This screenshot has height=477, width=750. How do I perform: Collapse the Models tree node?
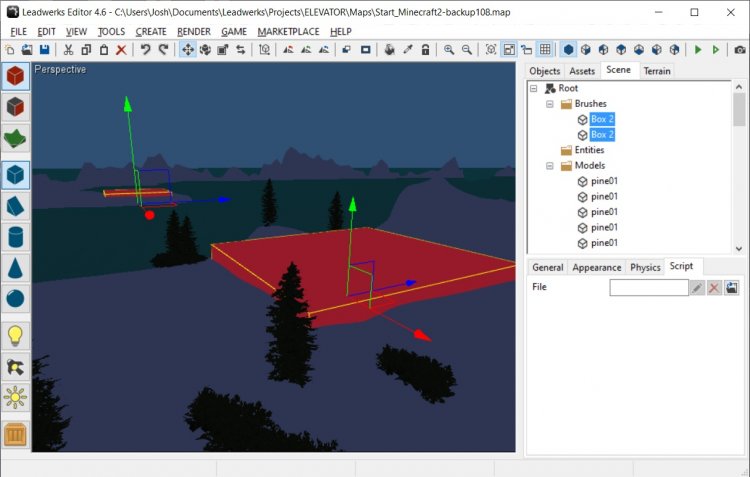pyautogui.click(x=550, y=166)
